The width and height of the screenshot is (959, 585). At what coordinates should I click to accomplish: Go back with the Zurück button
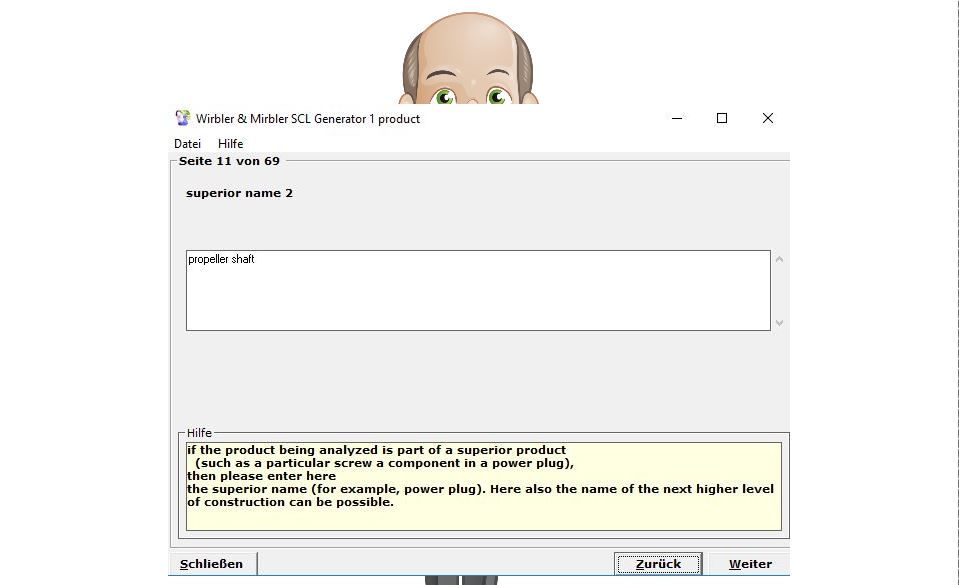[x=658, y=564]
